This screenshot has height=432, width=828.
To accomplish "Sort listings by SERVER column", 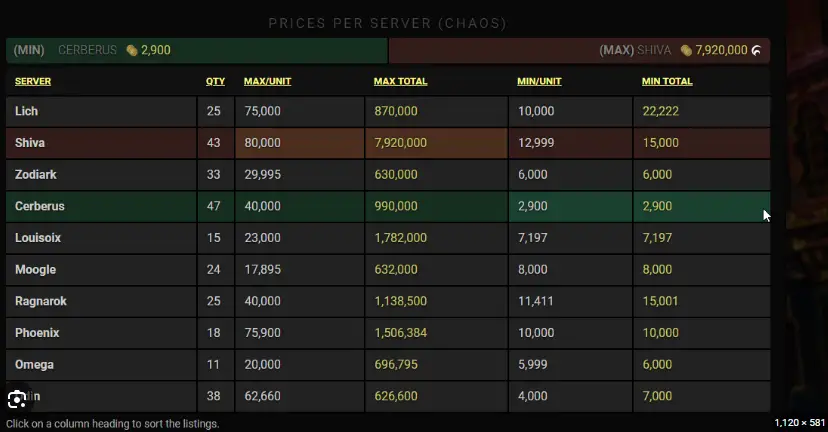I will (33, 81).
